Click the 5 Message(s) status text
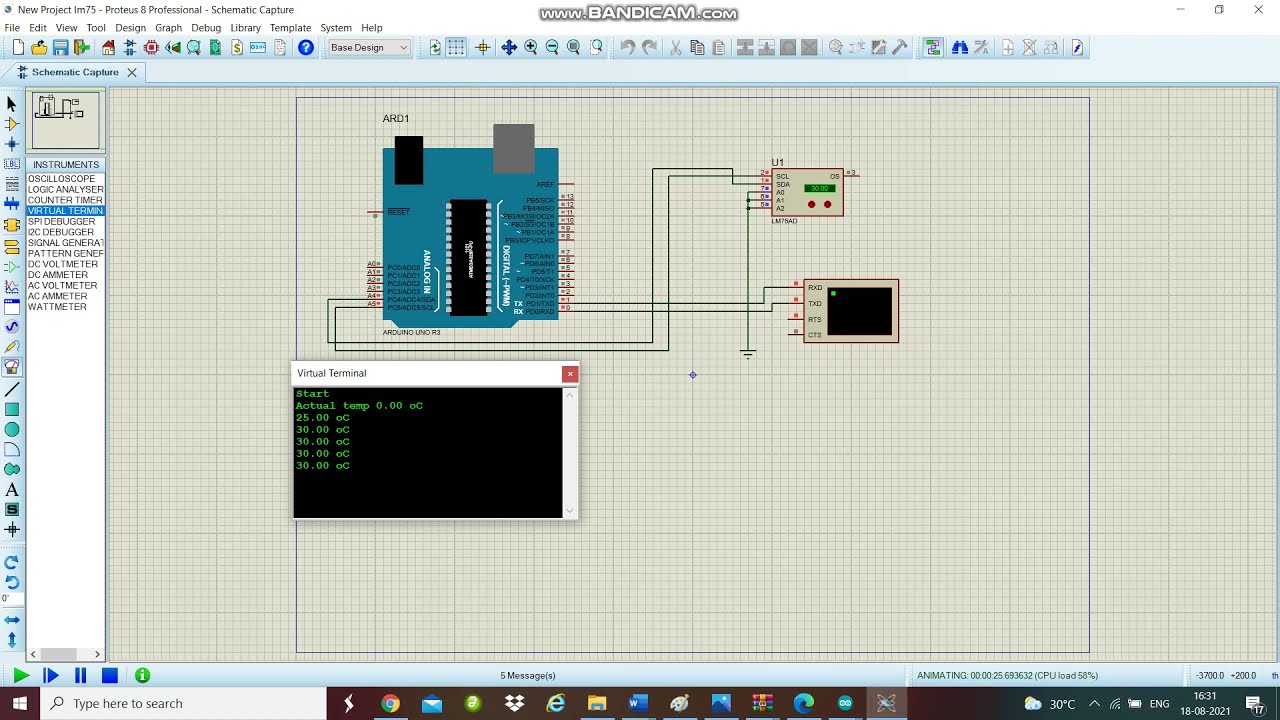Image resolution: width=1280 pixels, height=720 pixels. pyautogui.click(x=527, y=676)
